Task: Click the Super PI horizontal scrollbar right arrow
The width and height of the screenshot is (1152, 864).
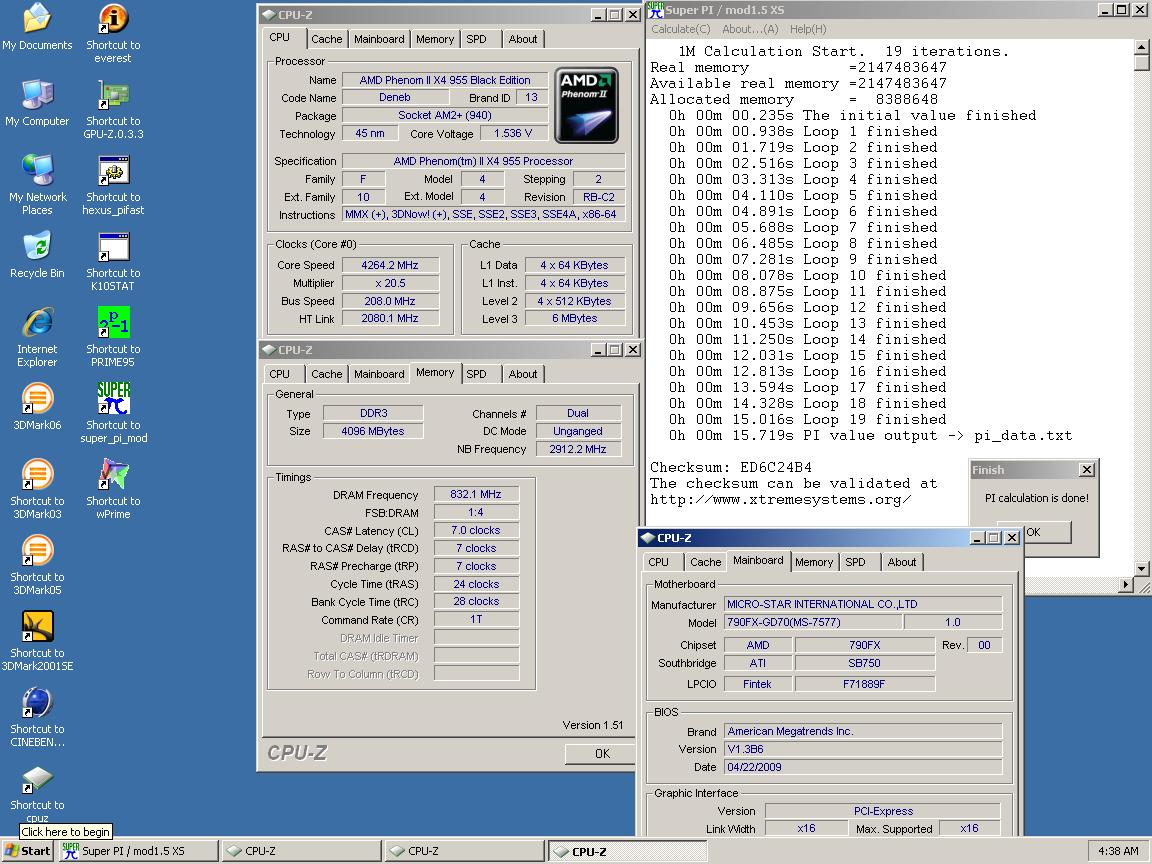Action: 1126,585
